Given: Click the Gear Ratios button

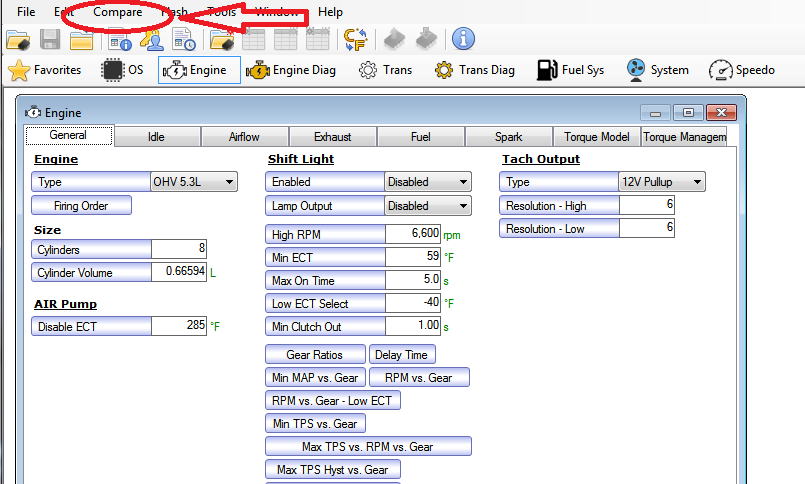Looking at the screenshot, I should coord(314,355).
